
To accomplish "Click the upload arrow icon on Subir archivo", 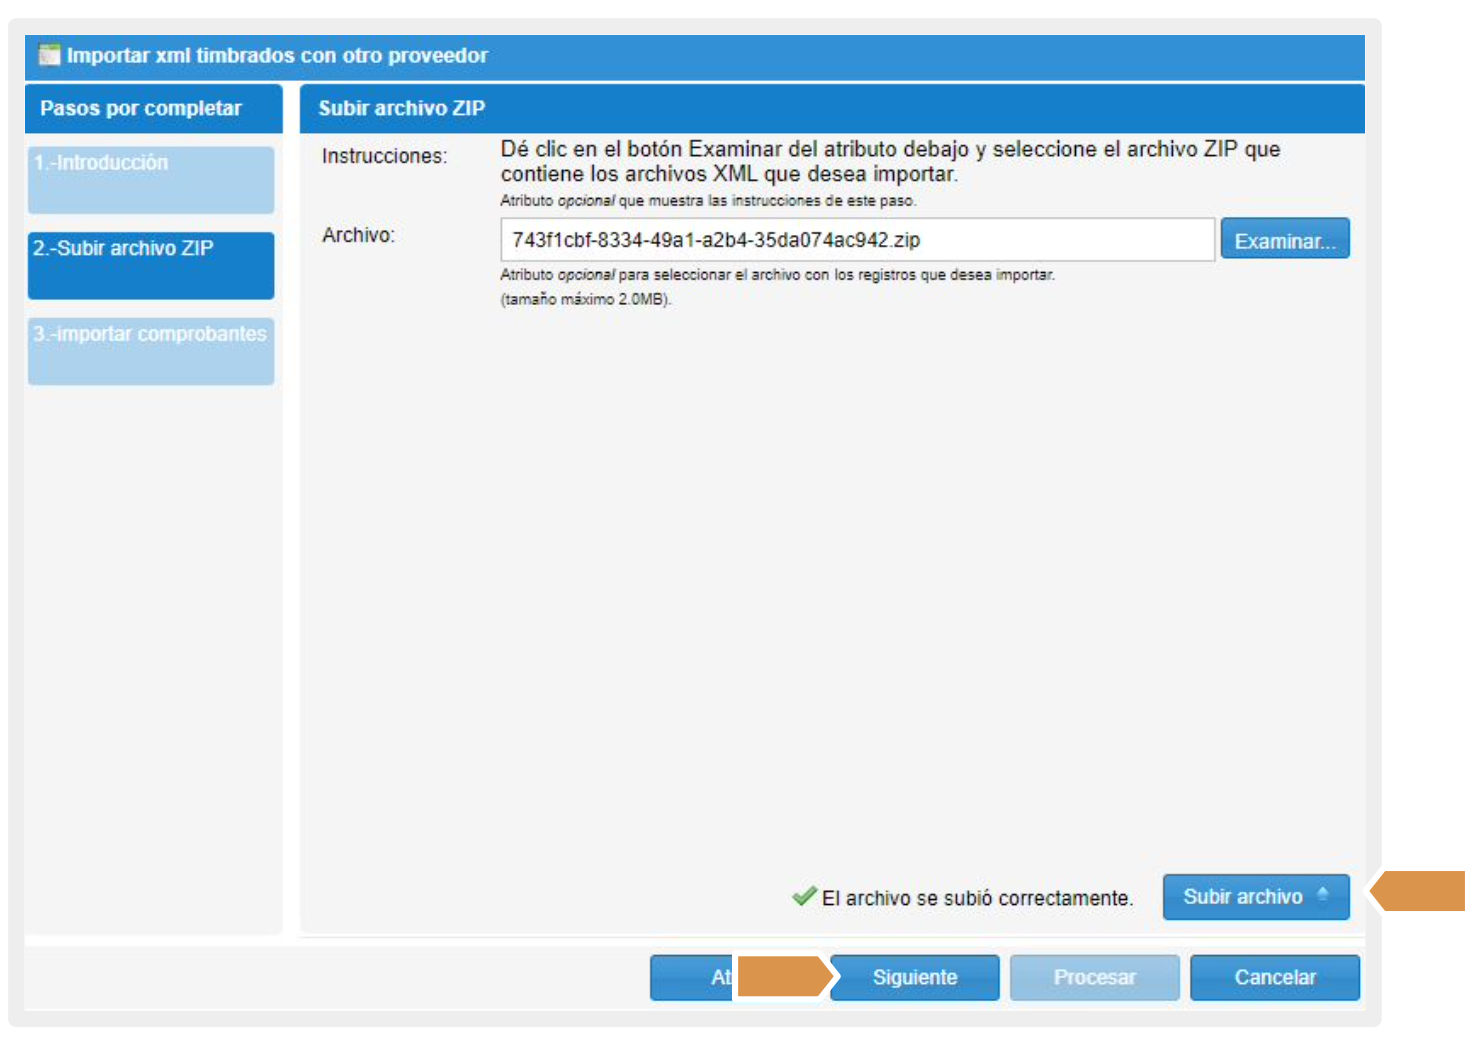I will (x=1323, y=895).
